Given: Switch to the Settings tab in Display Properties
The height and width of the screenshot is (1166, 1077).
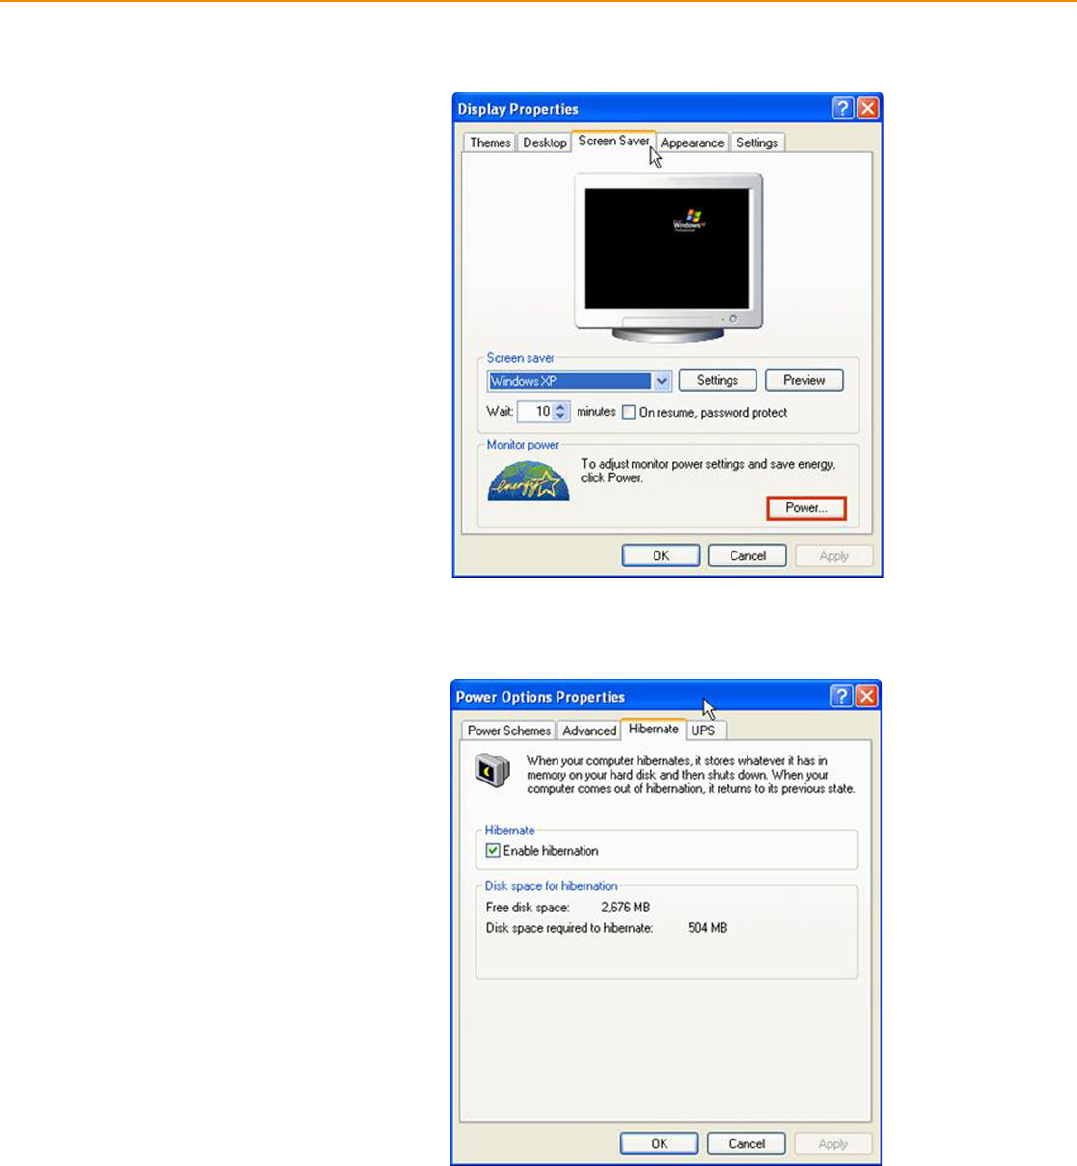Looking at the screenshot, I should pos(756,143).
